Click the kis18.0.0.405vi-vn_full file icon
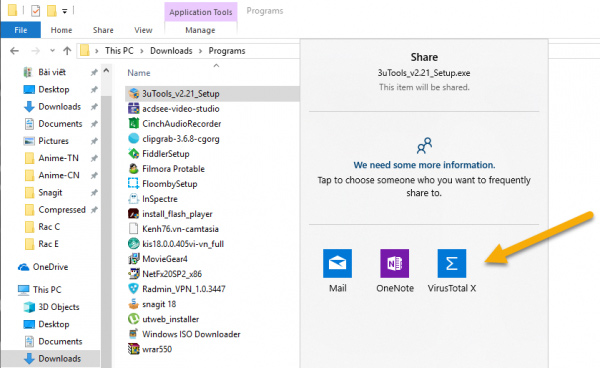 pos(134,244)
